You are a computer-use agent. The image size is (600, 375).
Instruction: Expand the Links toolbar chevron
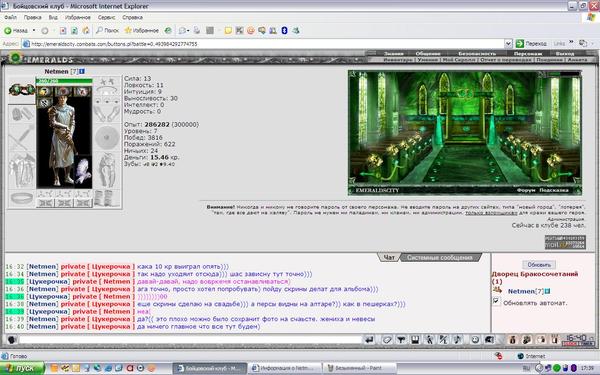(571, 42)
